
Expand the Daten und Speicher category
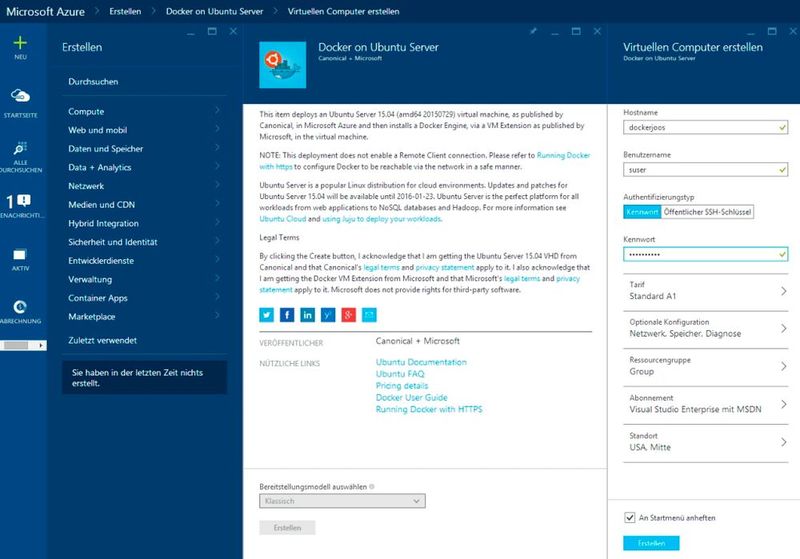click(144, 148)
